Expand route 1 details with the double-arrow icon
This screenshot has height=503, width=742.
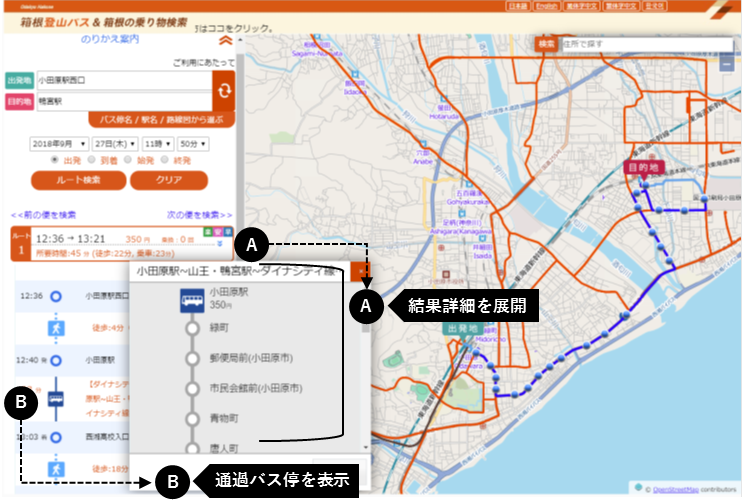219,242
